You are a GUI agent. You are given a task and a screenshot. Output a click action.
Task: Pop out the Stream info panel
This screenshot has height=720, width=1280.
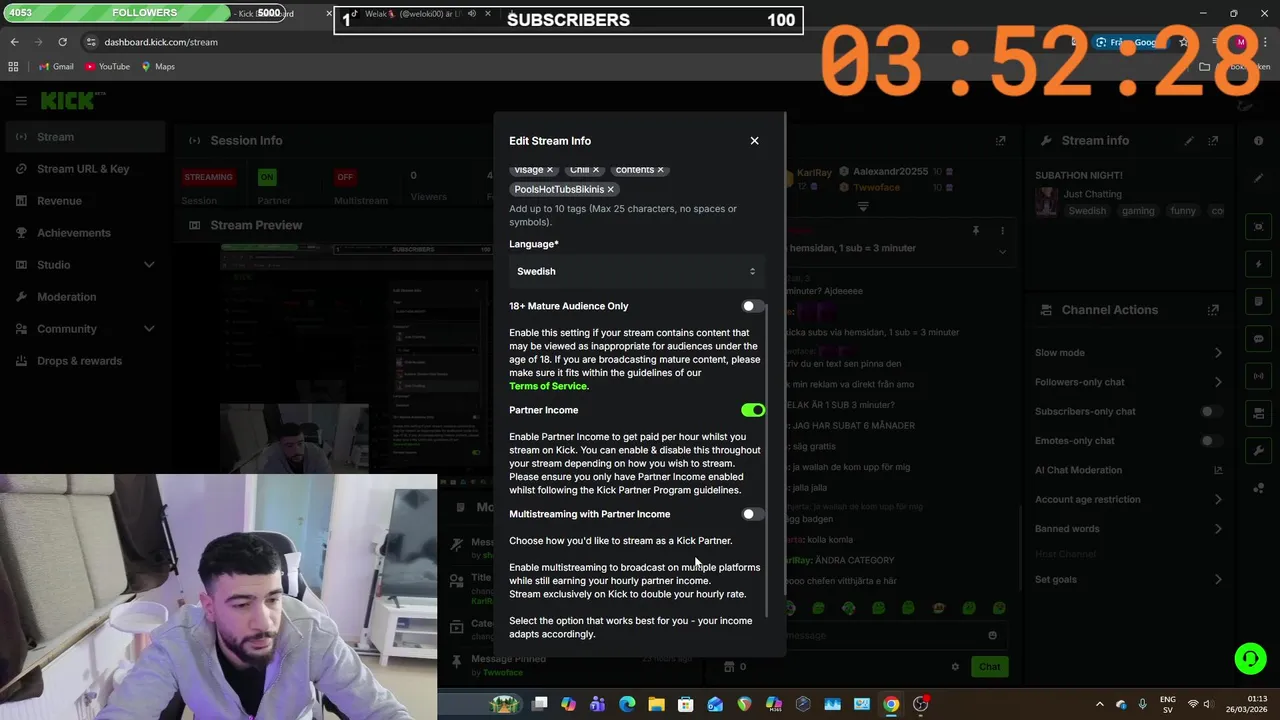(1213, 141)
